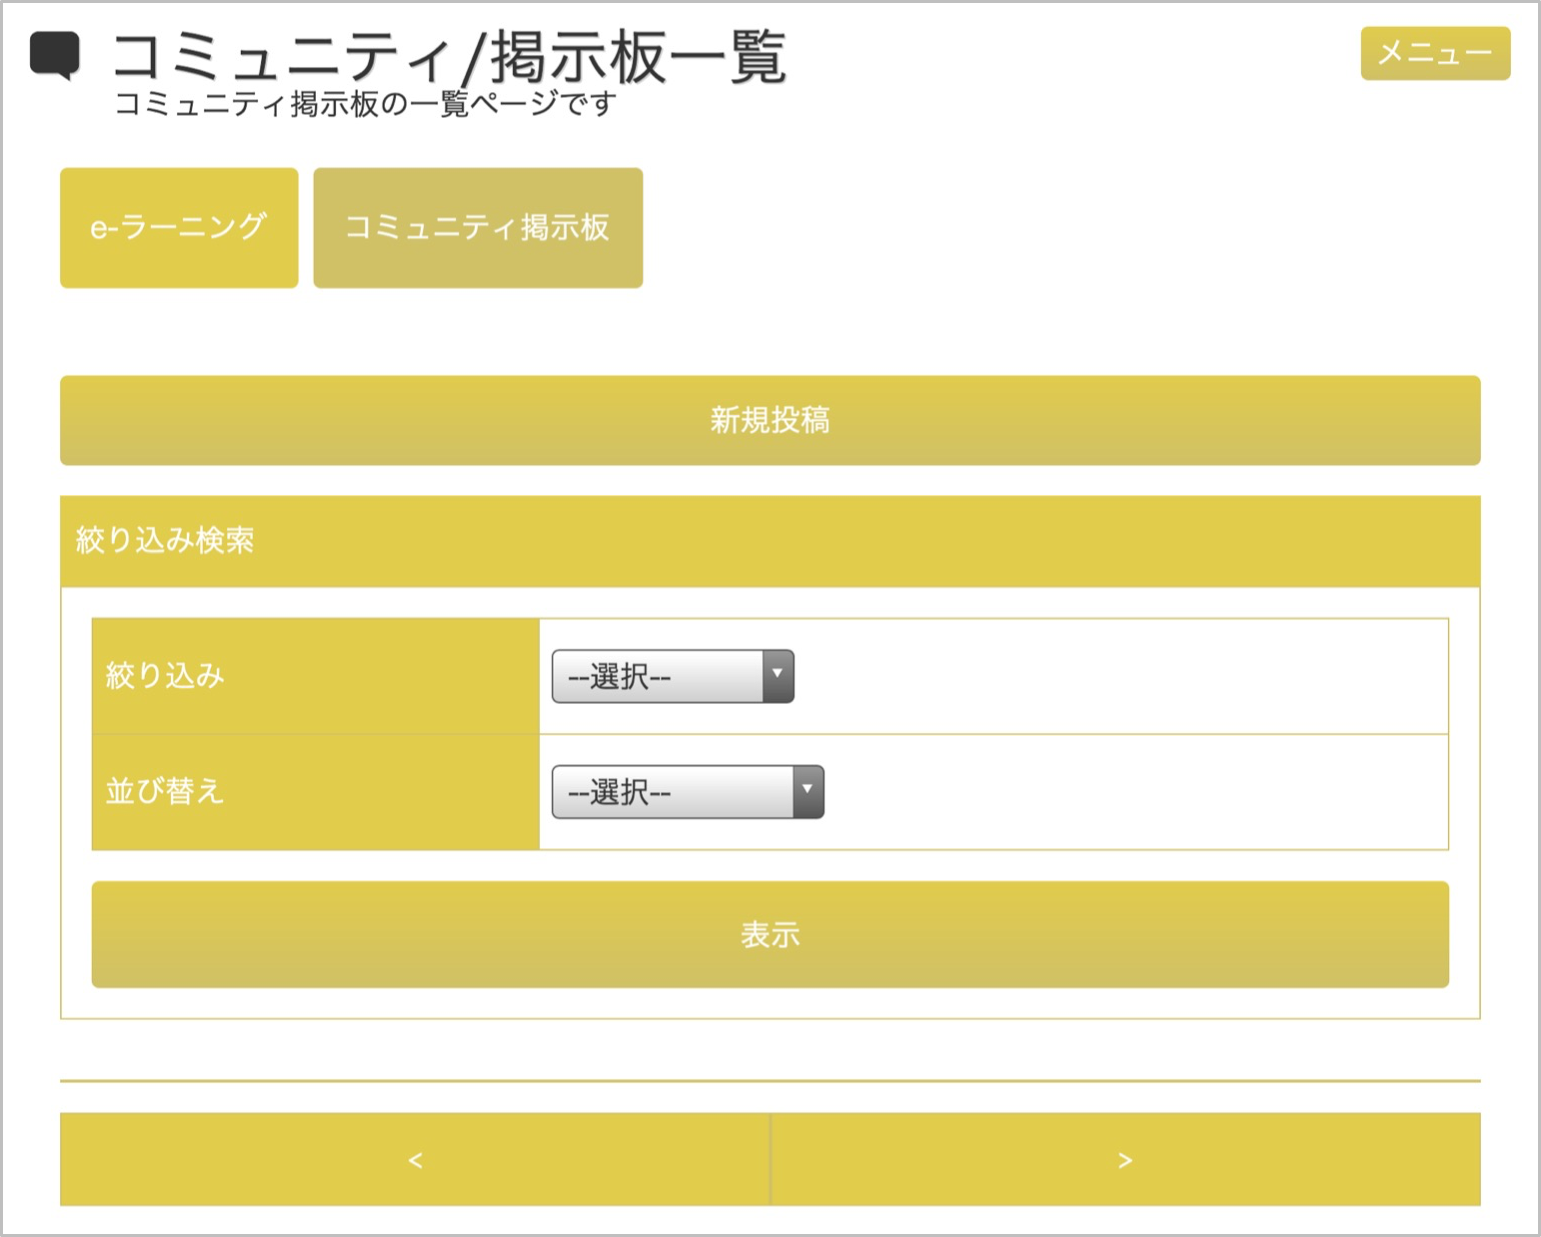Screen dimensions: 1541x1237
Task: Click the コミュニティ掲示板の一覧ページです subtitle text
Action: (365, 104)
